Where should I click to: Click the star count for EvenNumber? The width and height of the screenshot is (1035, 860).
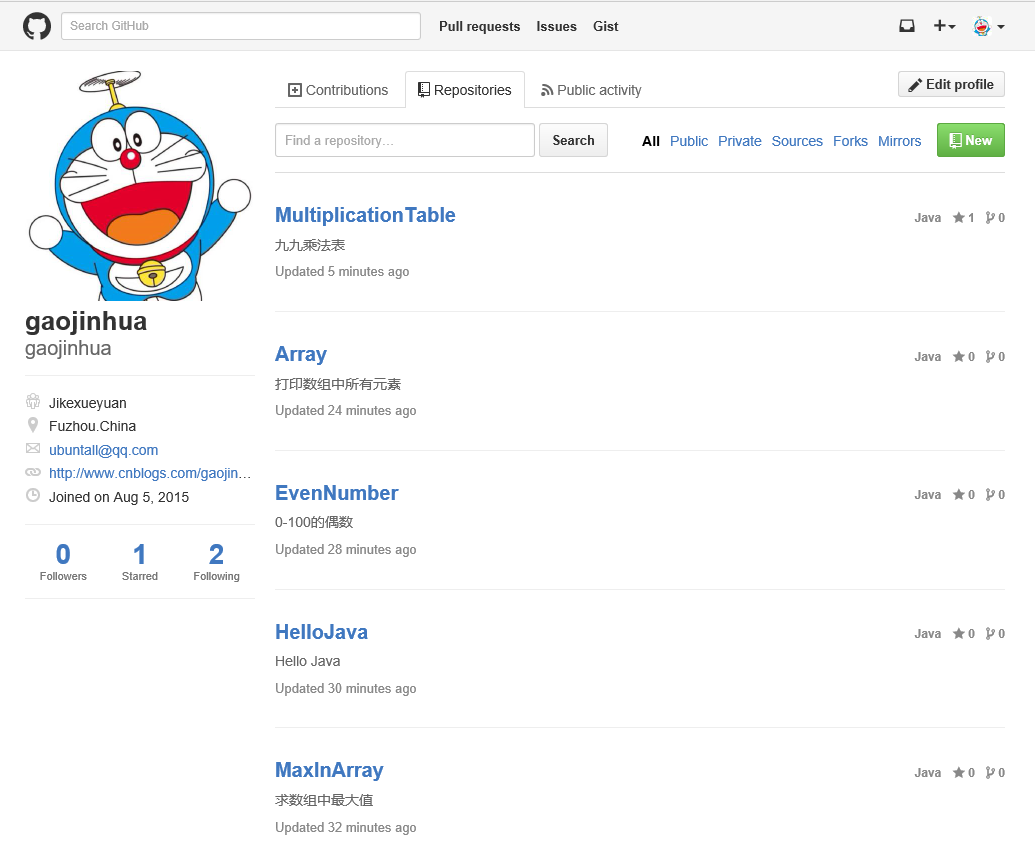tap(963, 495)
